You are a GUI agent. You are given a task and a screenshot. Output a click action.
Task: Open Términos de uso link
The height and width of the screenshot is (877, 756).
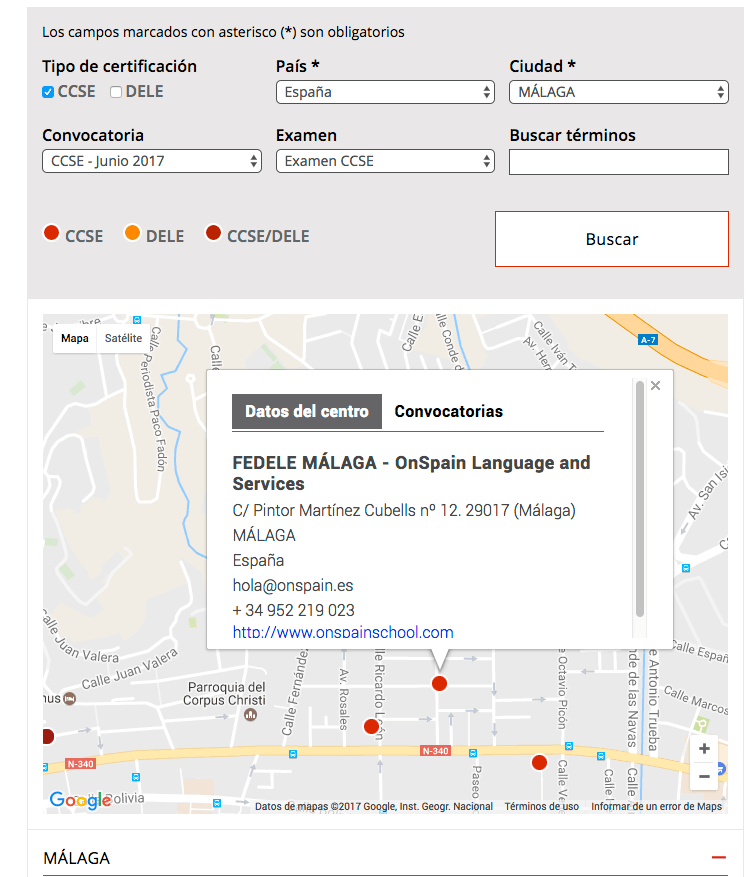coord(541,807)
